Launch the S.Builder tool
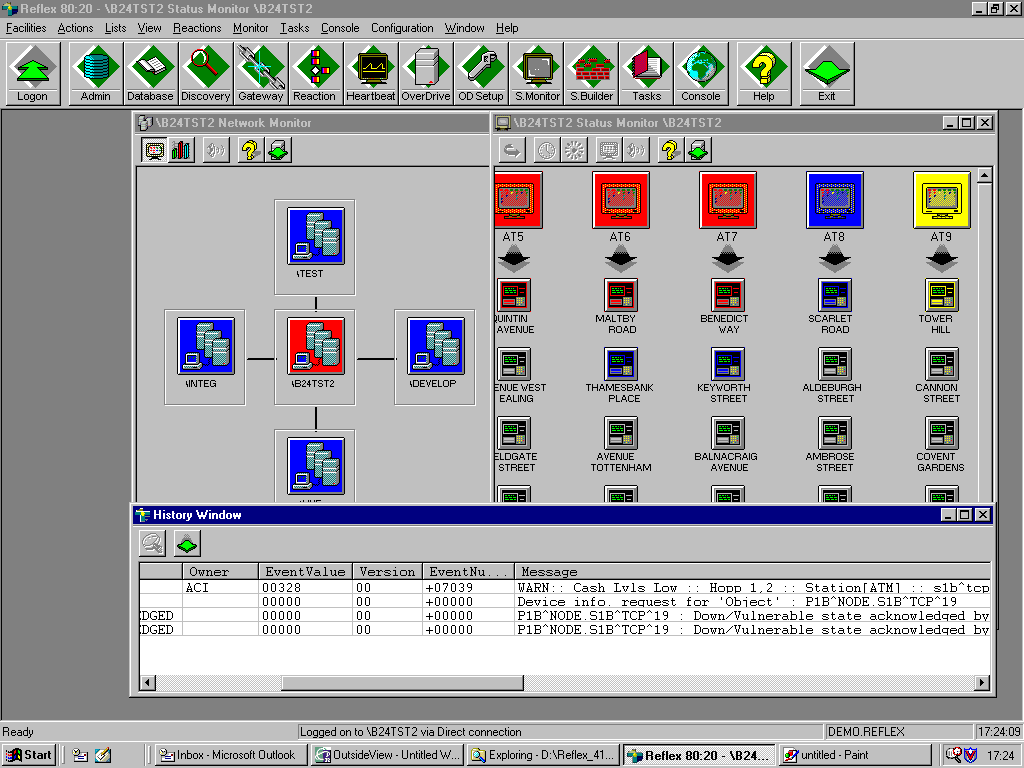 (x=591, y=73)
